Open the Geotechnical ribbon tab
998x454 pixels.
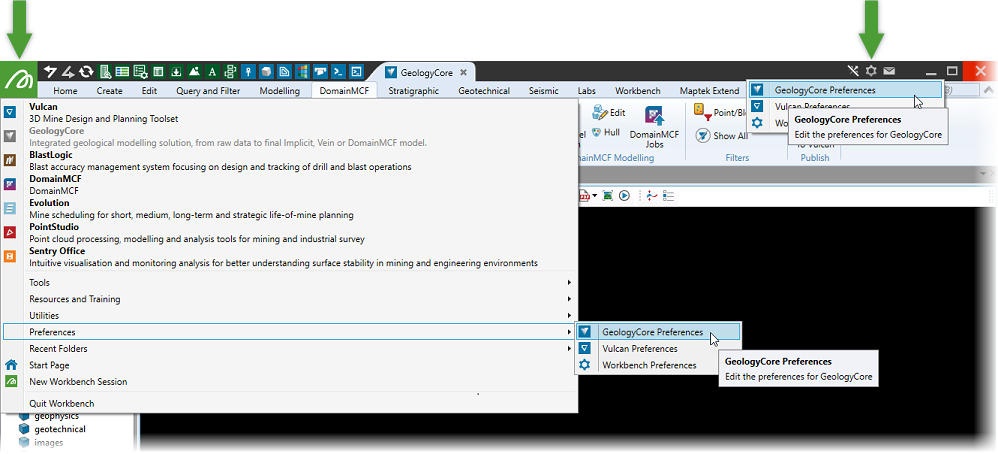(x=484, y=91)
